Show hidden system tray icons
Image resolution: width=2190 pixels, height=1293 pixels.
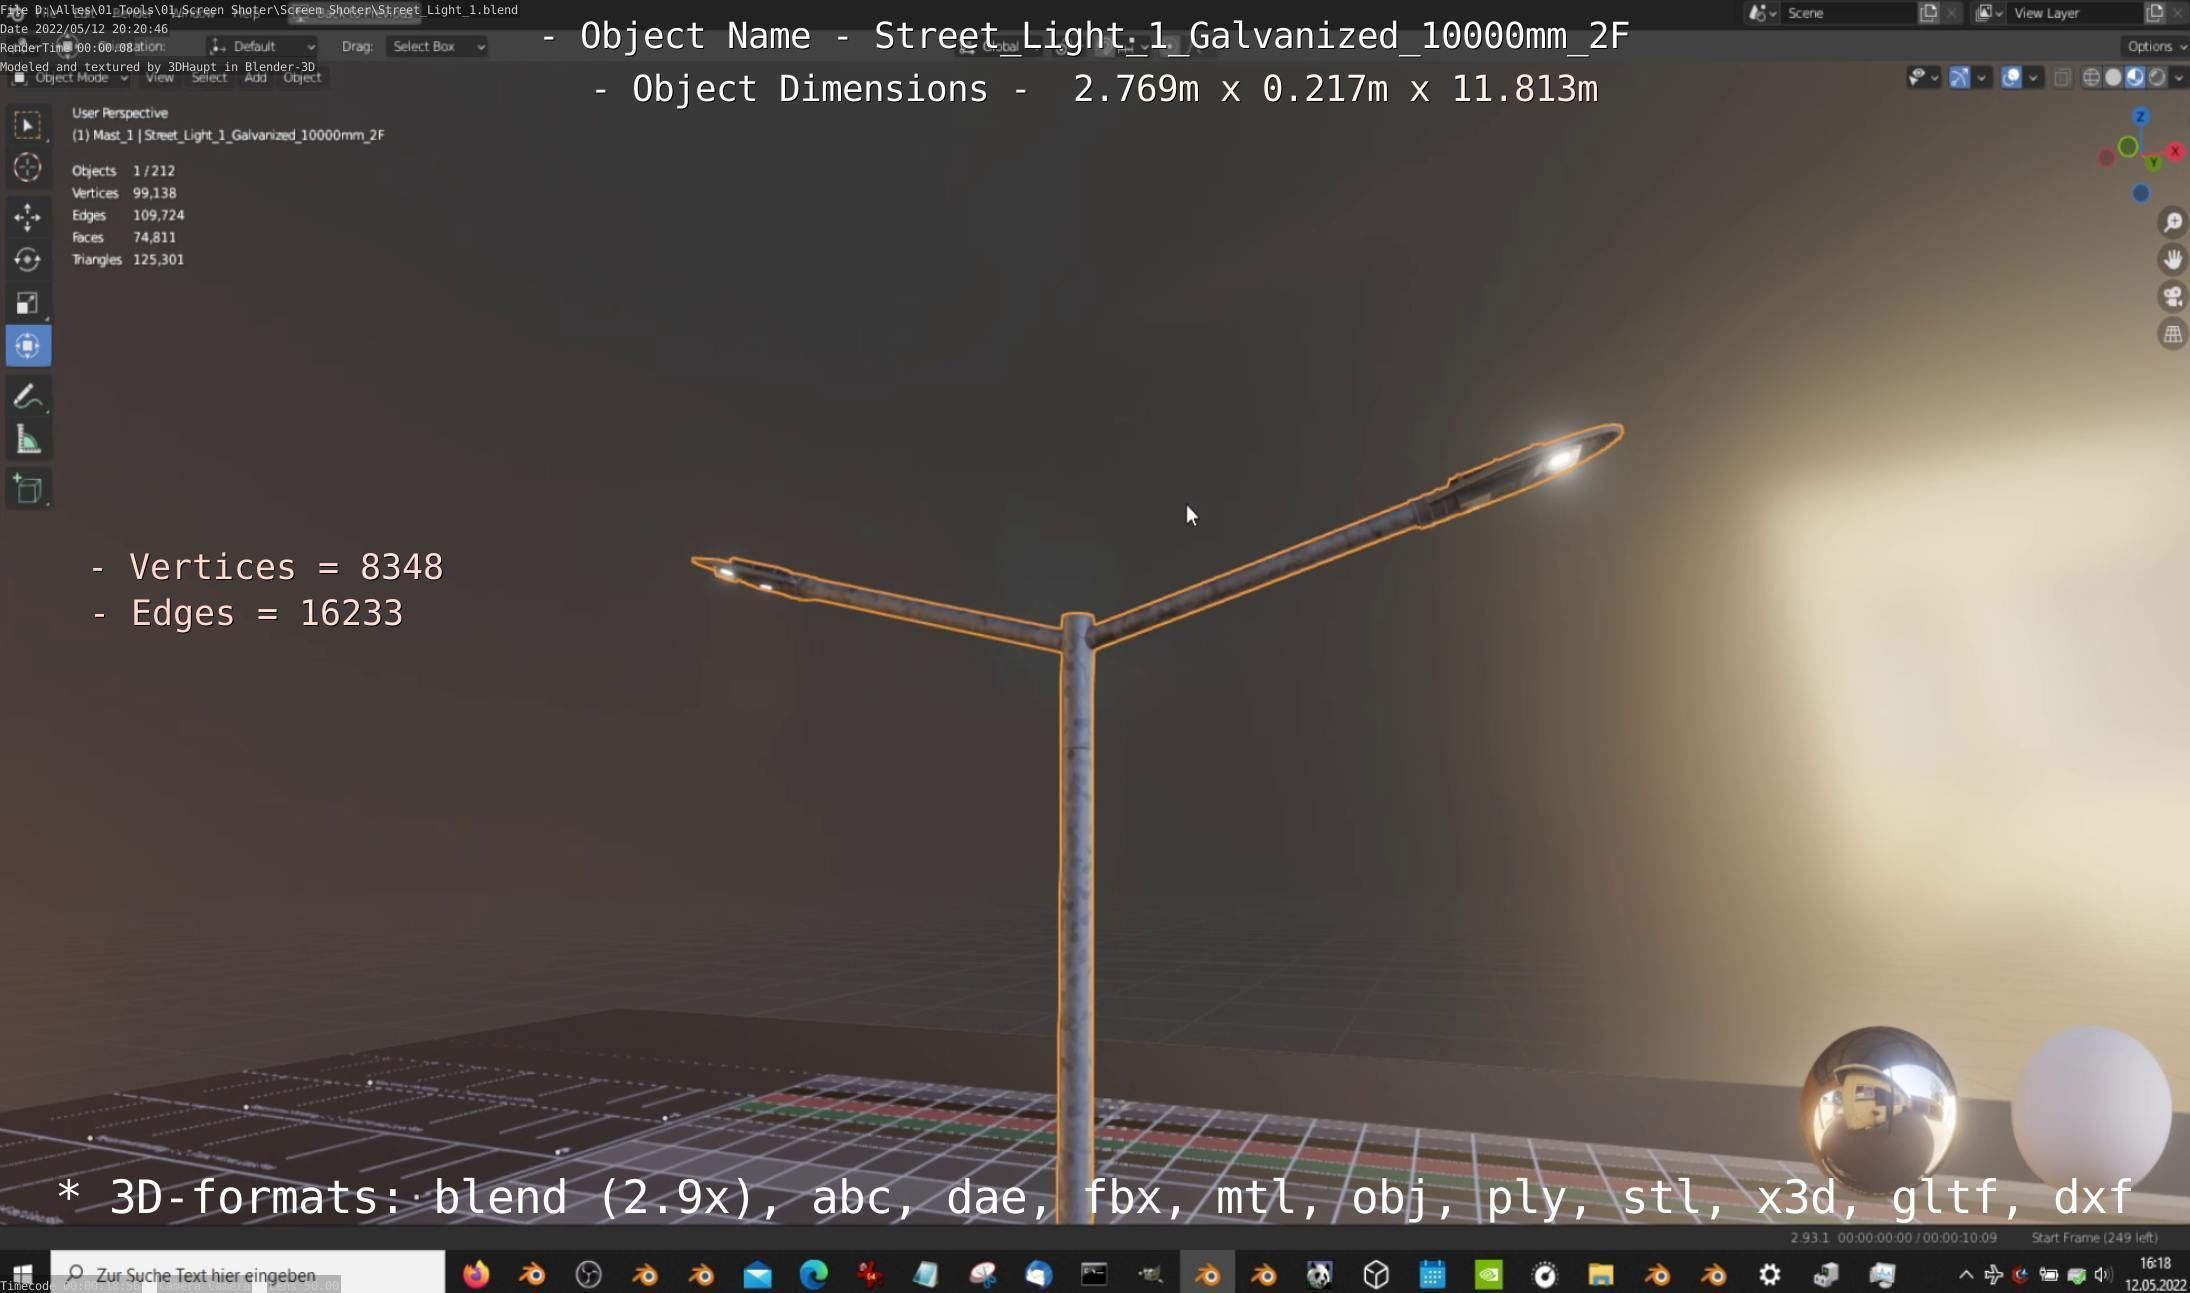pos(1965,1274)
